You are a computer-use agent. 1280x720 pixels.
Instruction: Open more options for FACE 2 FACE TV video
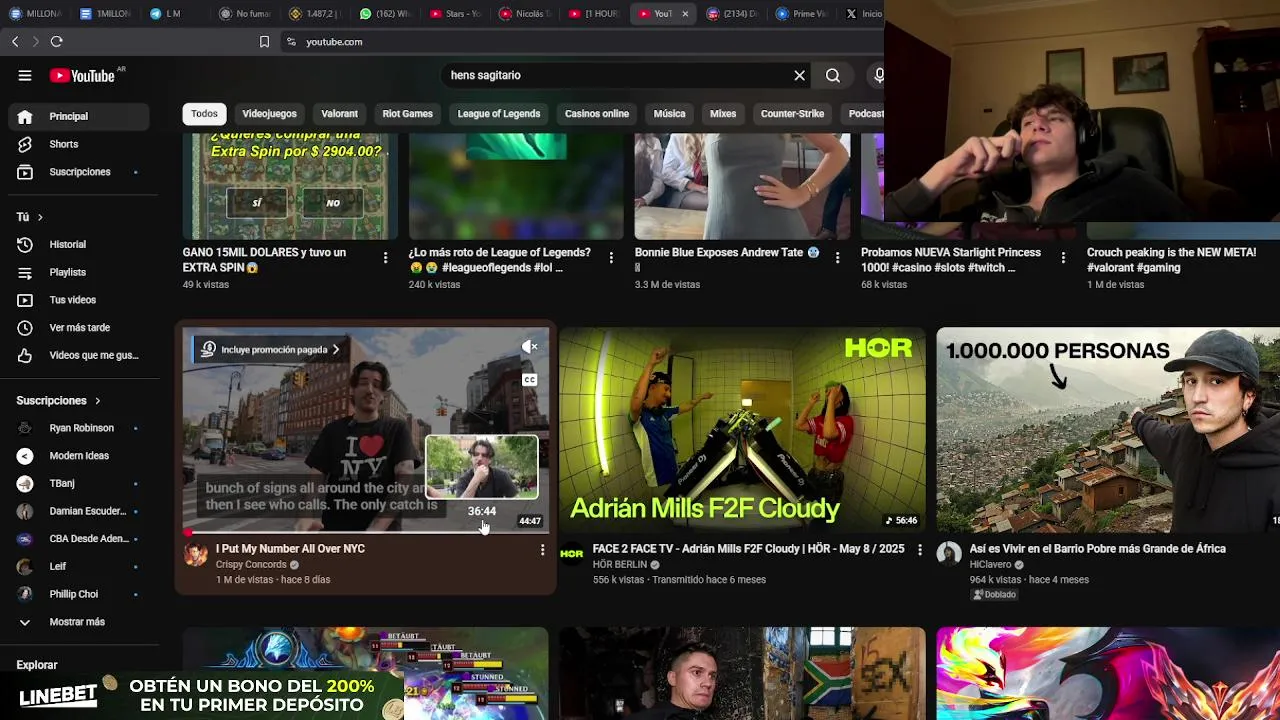pyautogui.click(x=919, y=550)
